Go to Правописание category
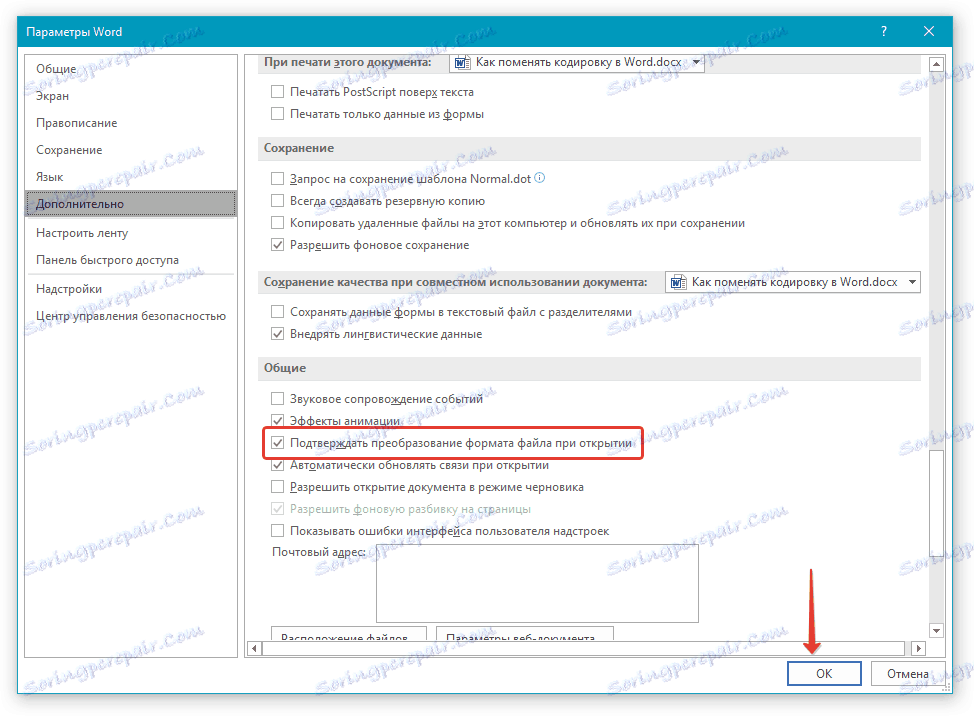974x716 pixels. click(130, 123)
